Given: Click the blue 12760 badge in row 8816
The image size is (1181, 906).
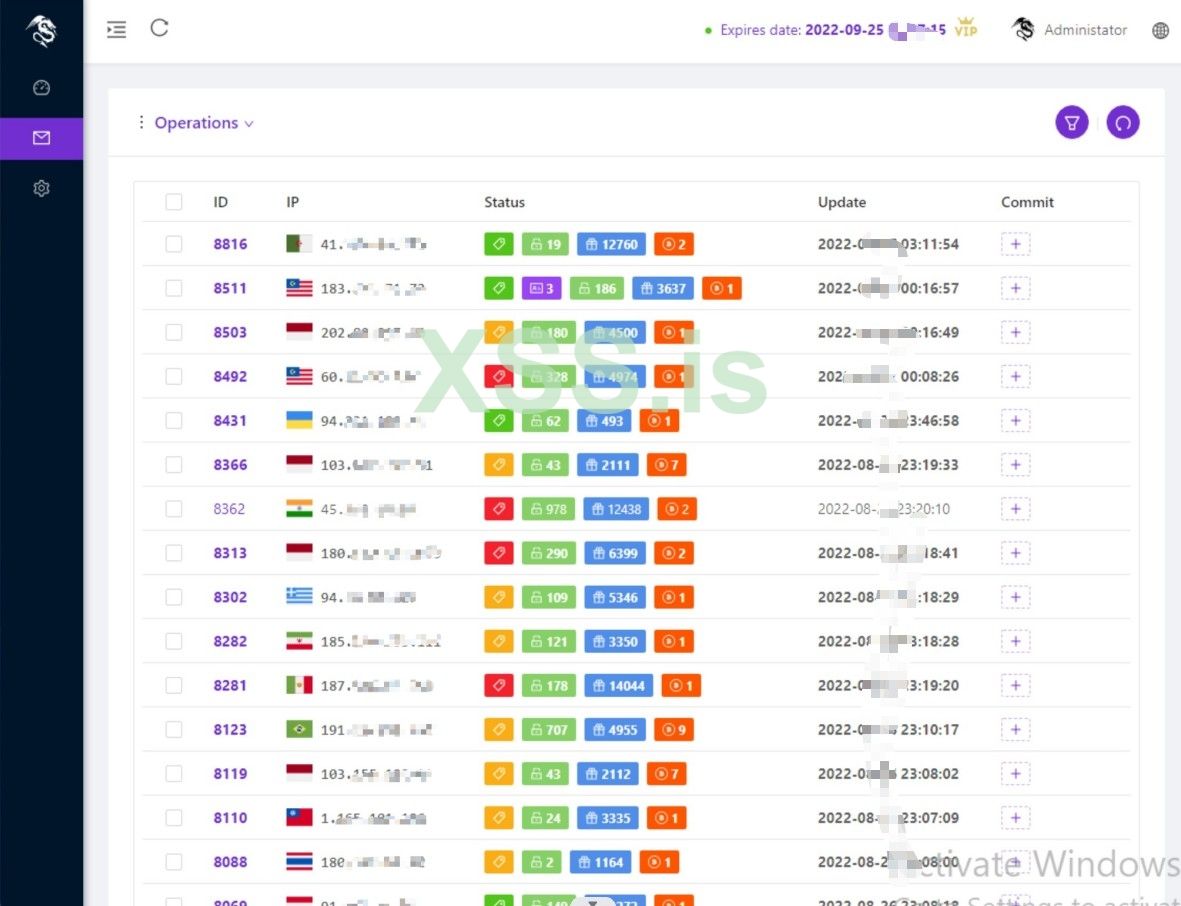Looking at the screenshot, I should (612, 244).
